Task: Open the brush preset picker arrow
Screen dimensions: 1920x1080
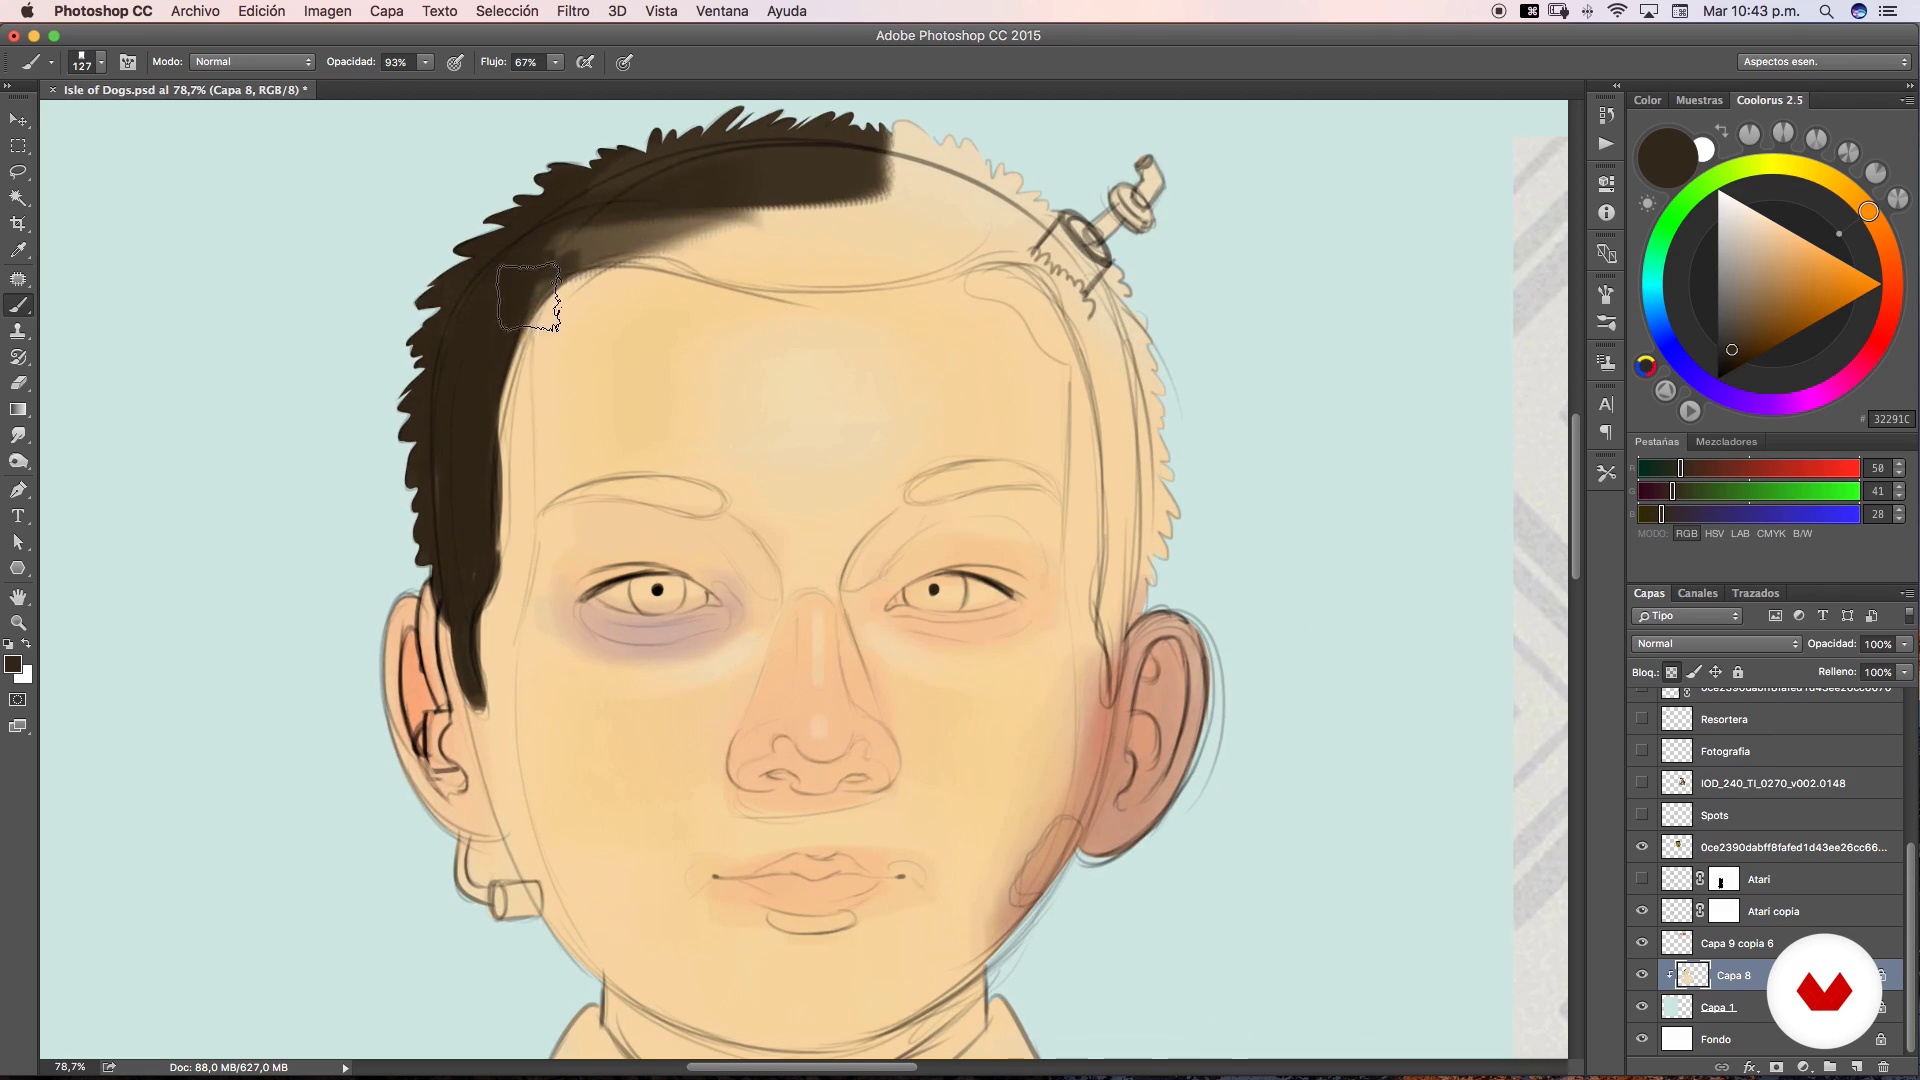Action: coord(101,62)
